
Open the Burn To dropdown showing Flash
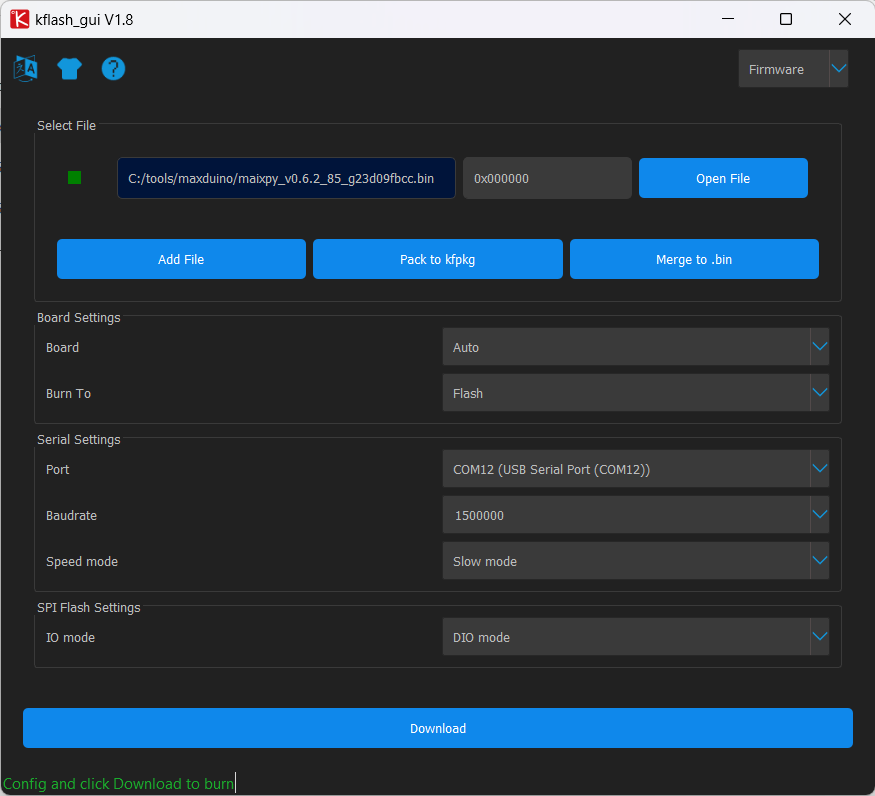(x=636, y=393)
